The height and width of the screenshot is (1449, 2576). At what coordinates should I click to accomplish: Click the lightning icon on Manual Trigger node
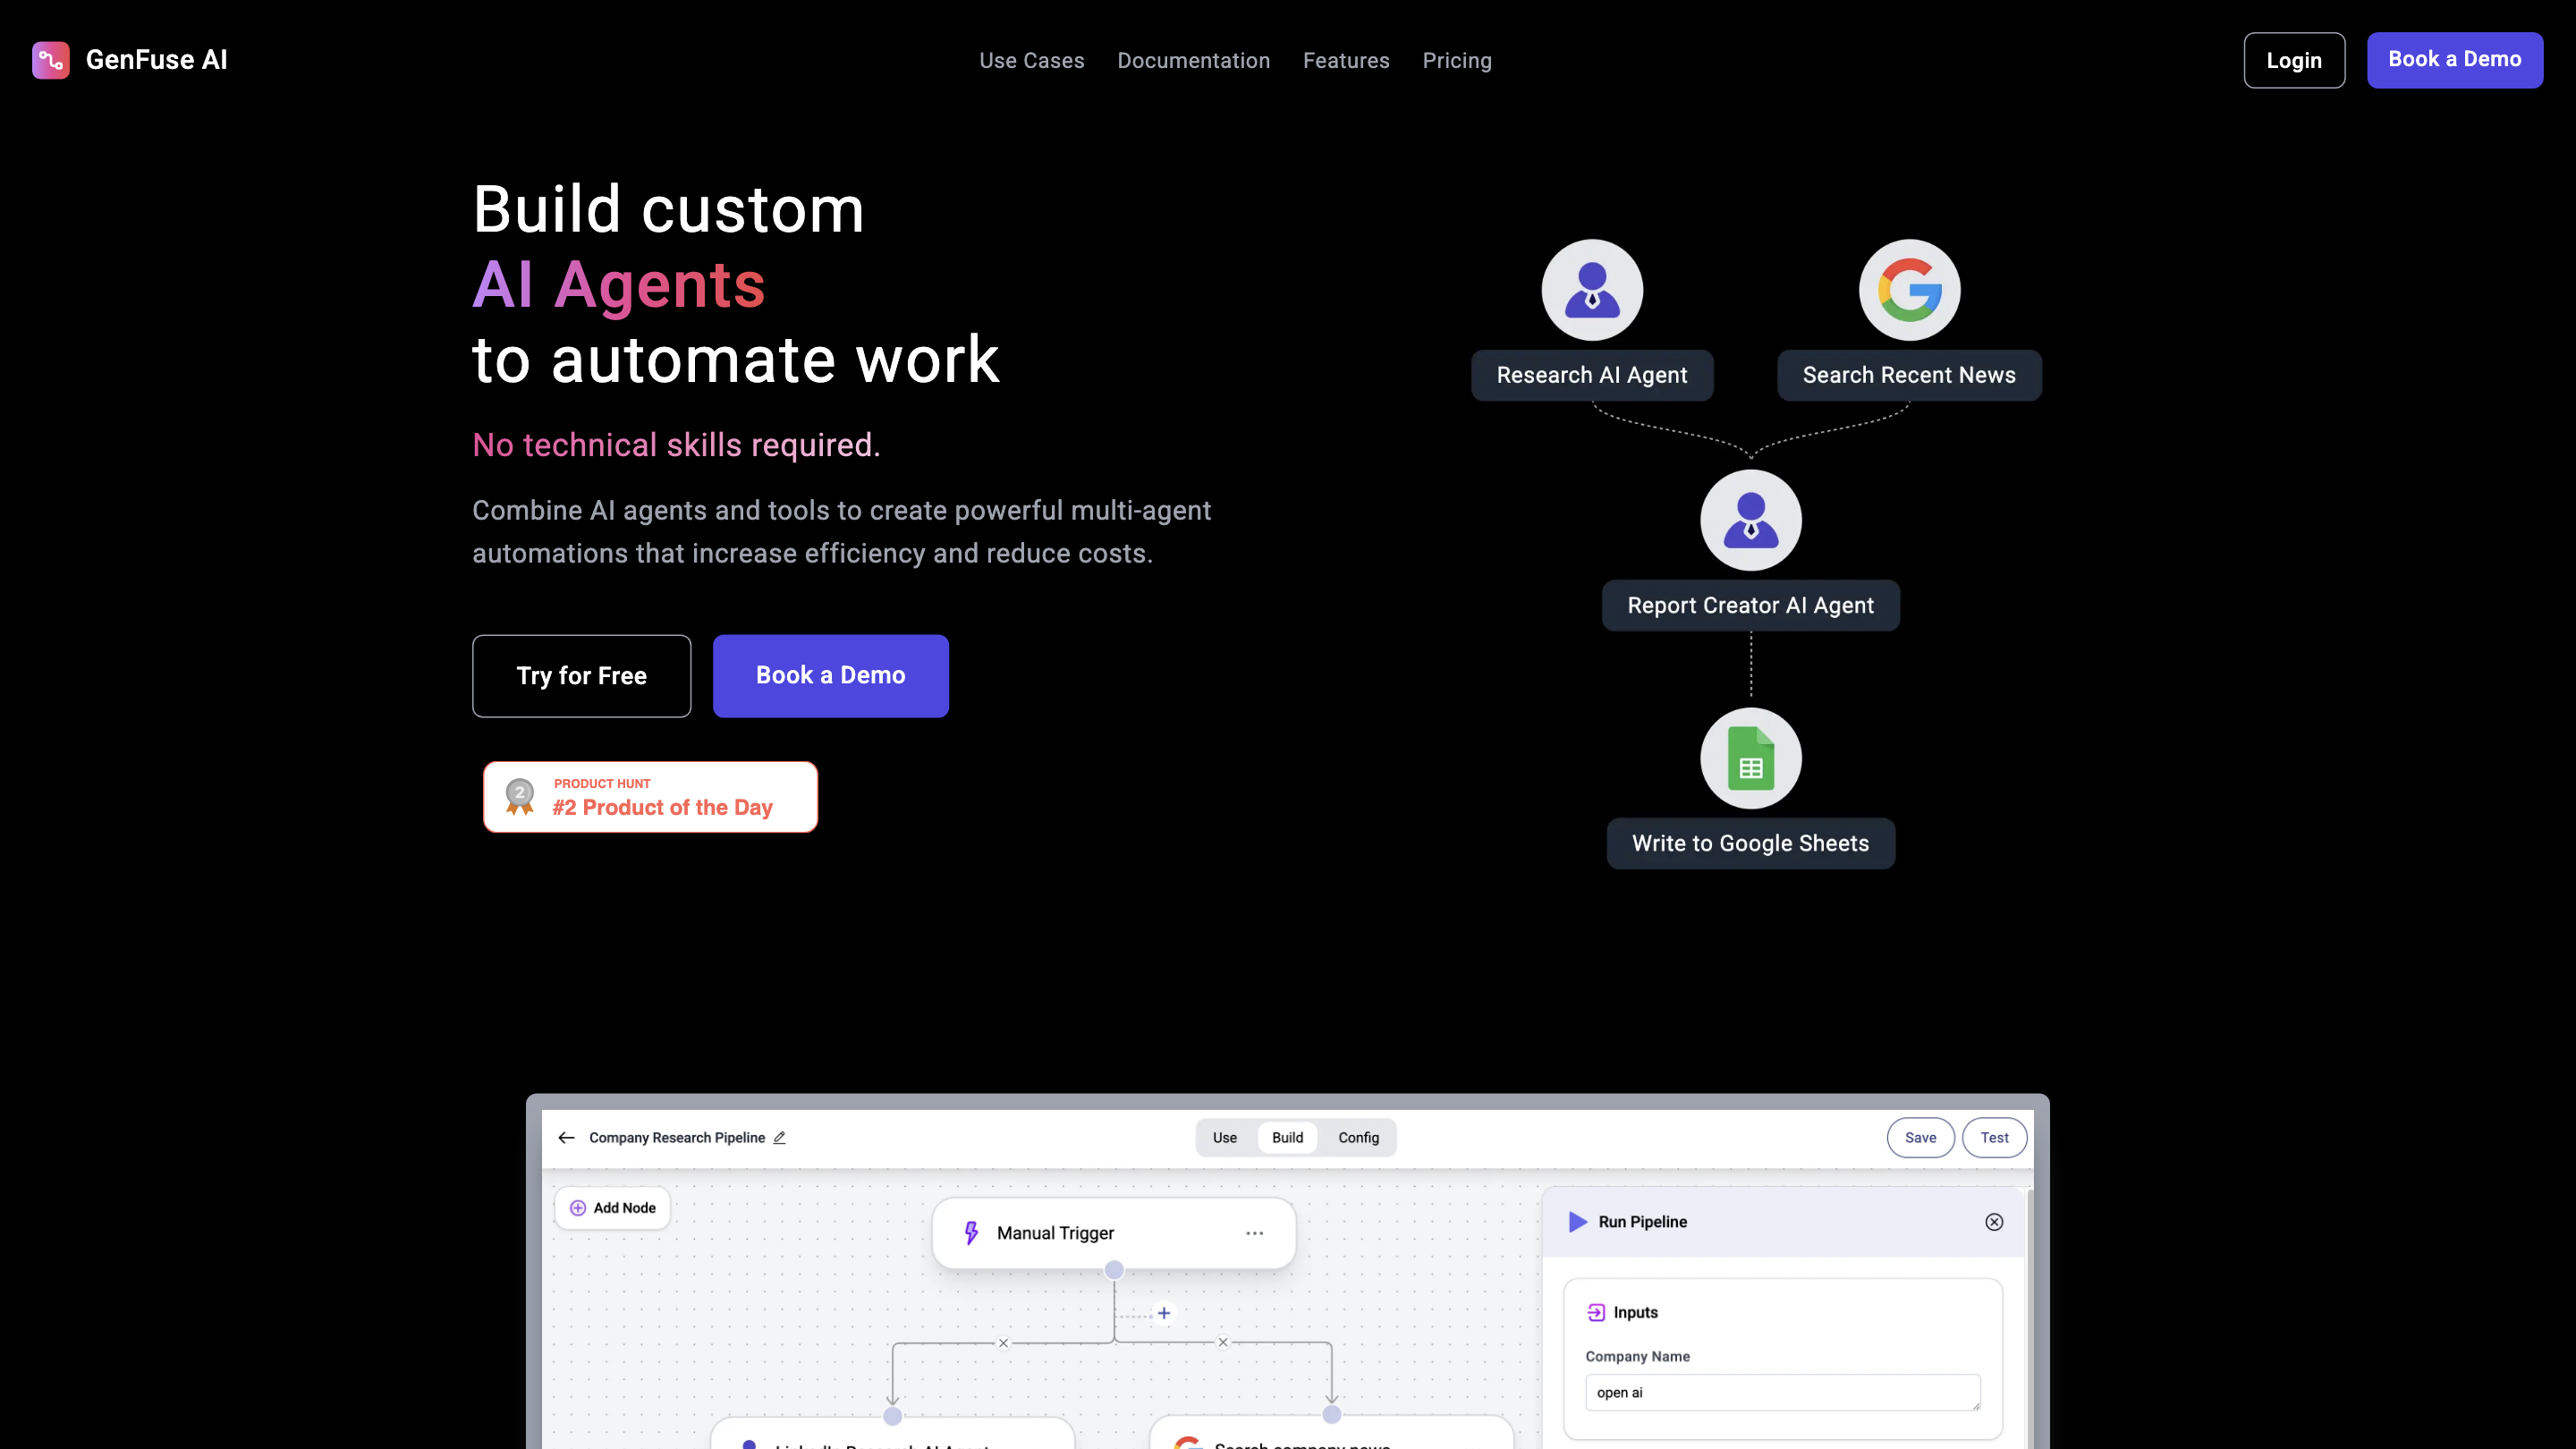[x=971, y=1232]
